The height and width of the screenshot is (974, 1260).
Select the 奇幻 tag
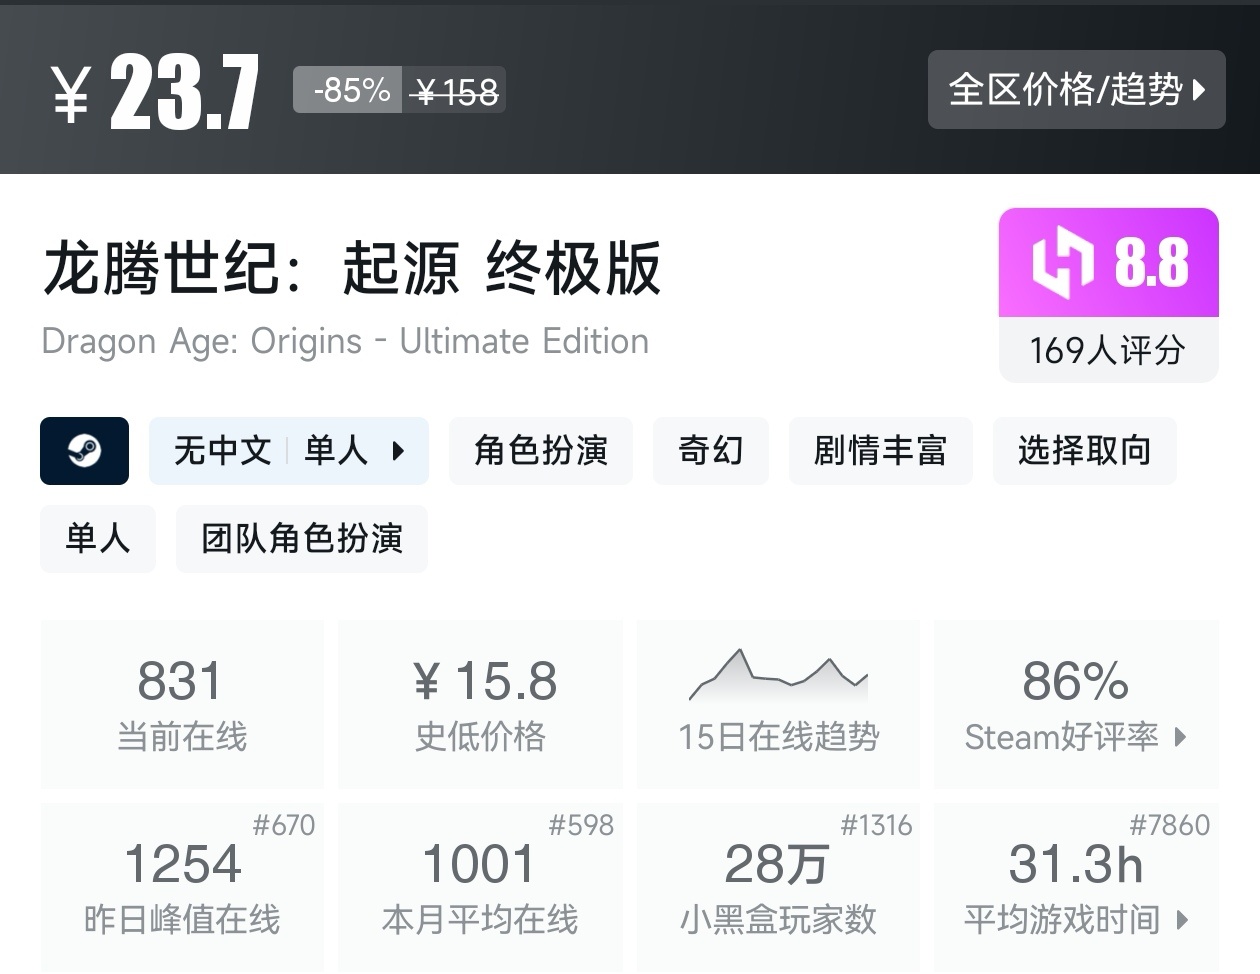pyautogui.click(x=711, y=451)
